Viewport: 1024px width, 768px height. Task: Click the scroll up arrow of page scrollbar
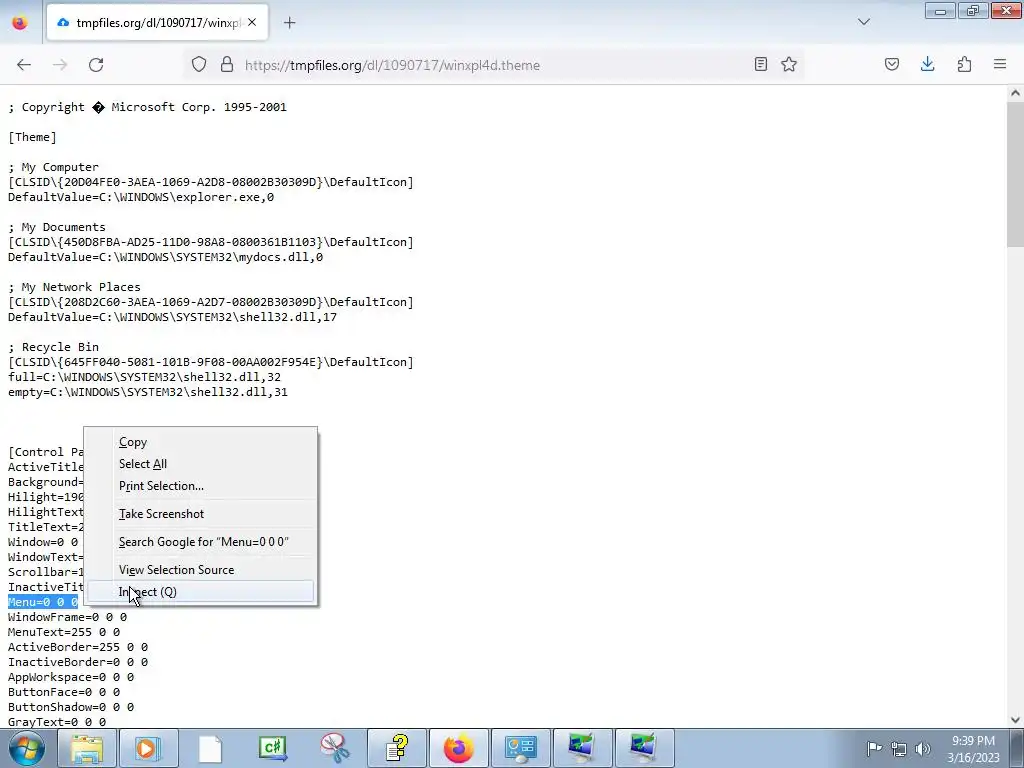tap(1015, 93)
